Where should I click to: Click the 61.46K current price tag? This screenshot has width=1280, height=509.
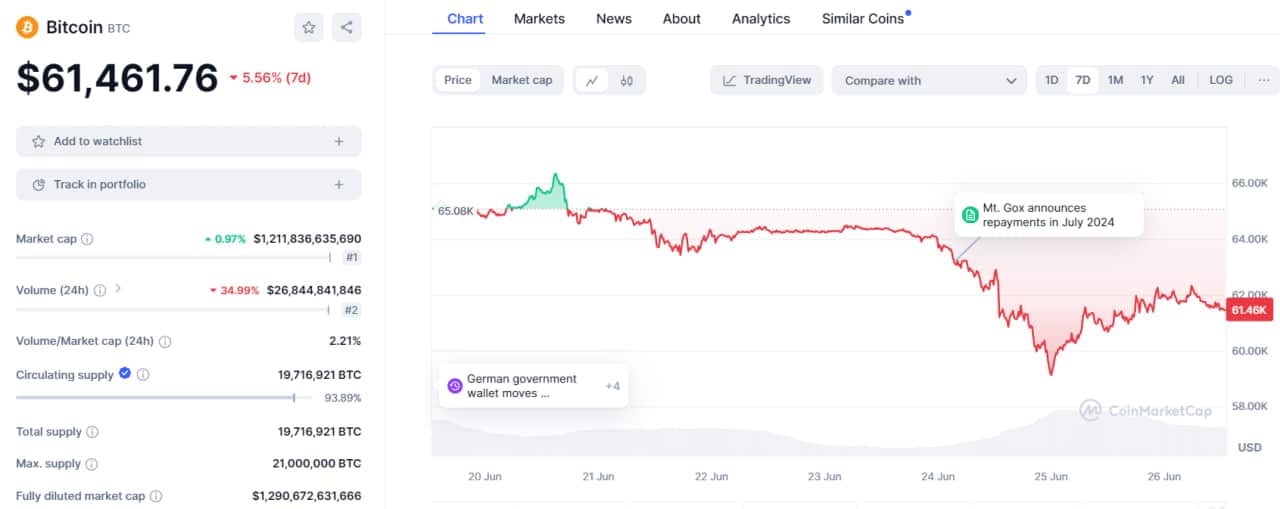click(x=1250, y=311)
